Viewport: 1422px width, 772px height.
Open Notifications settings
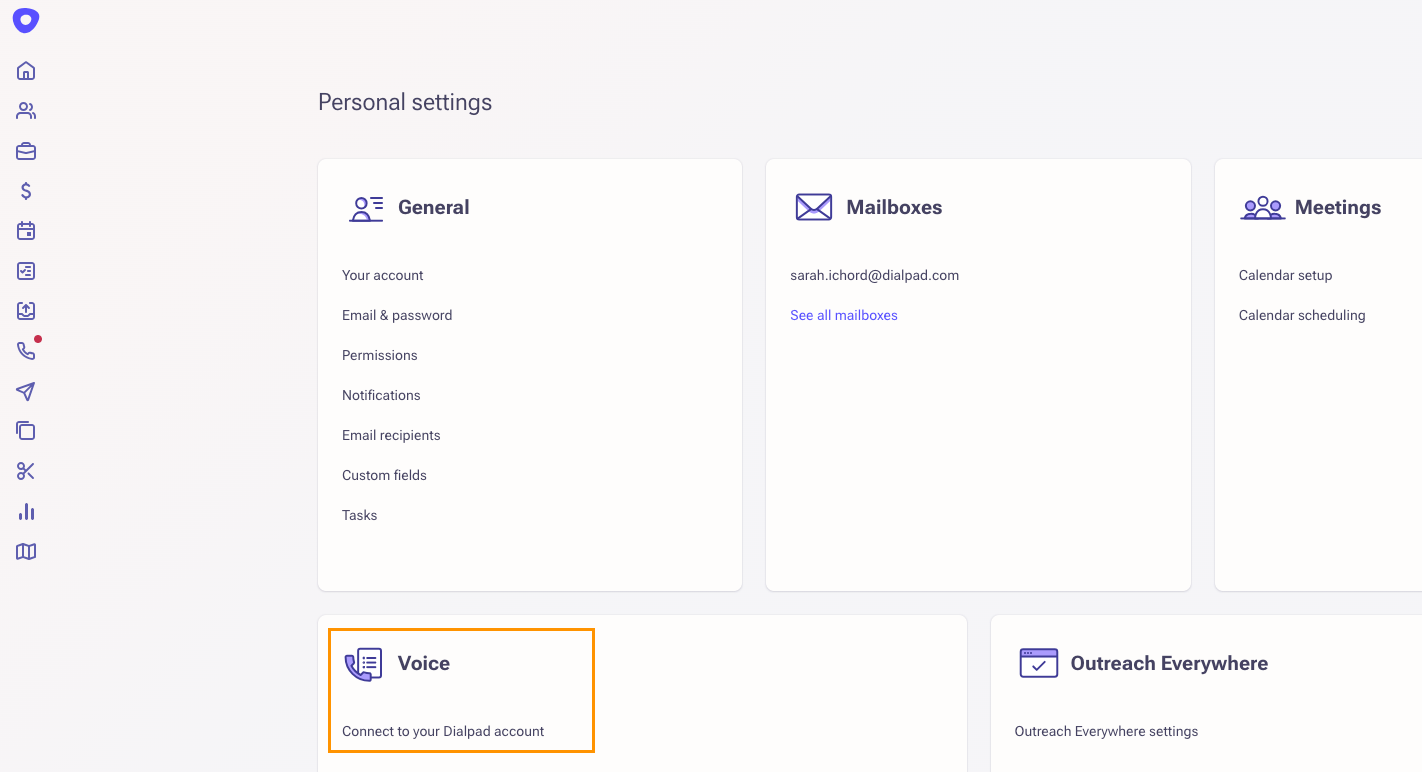pos(381,395)
